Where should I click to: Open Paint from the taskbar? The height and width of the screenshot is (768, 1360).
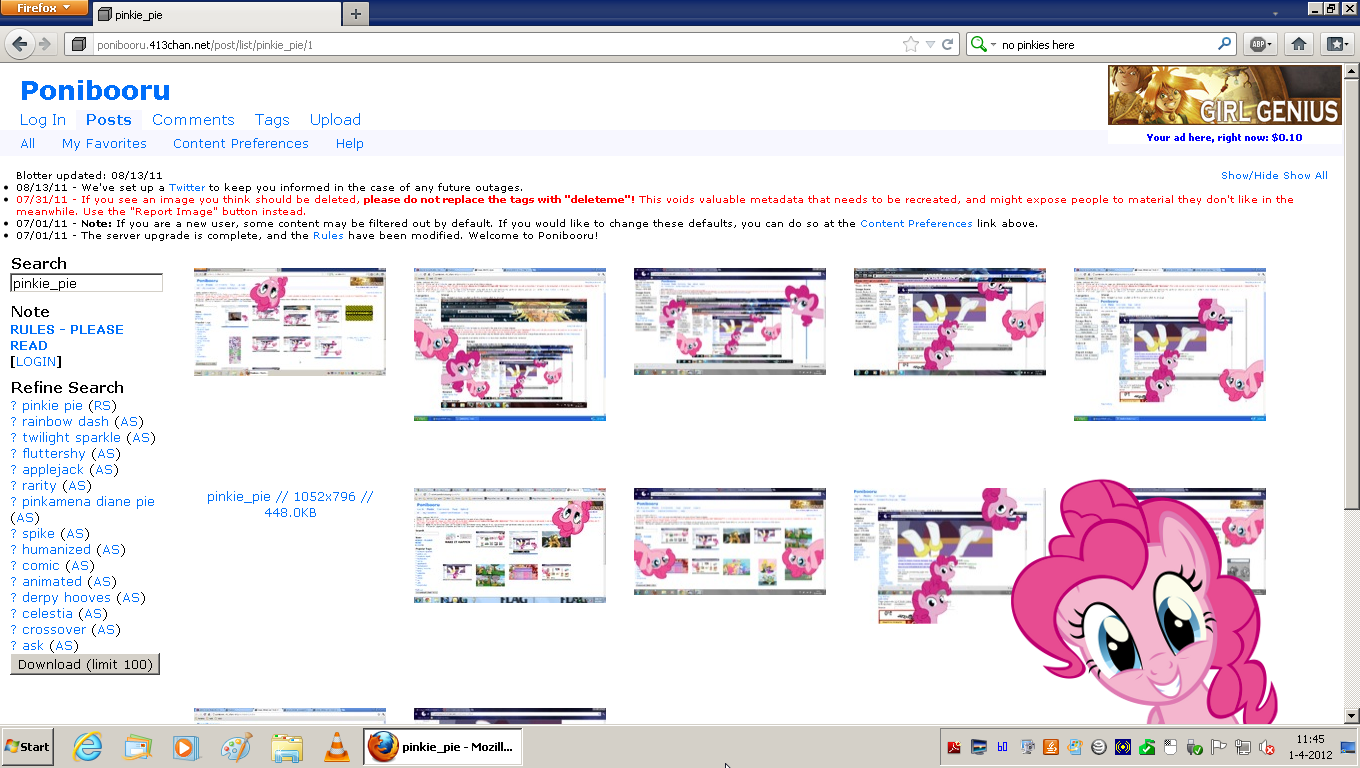(236, 747)
